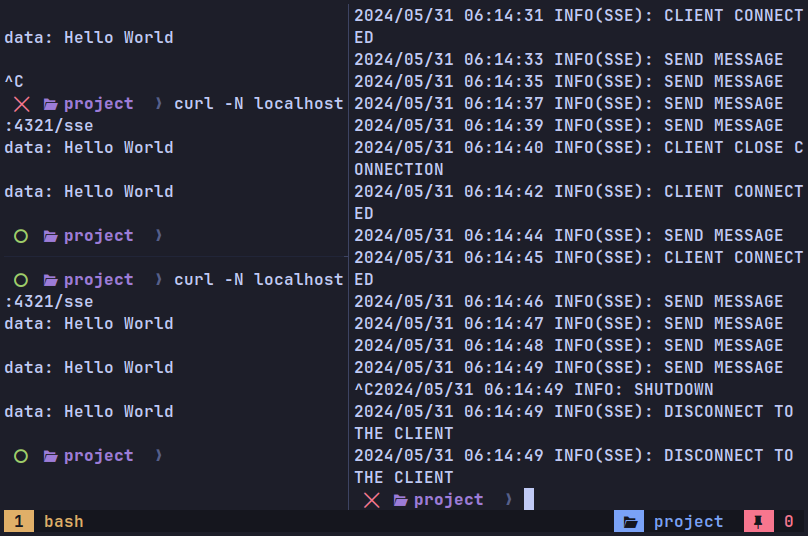Select the bash window name in status bar

click(64, 522)
